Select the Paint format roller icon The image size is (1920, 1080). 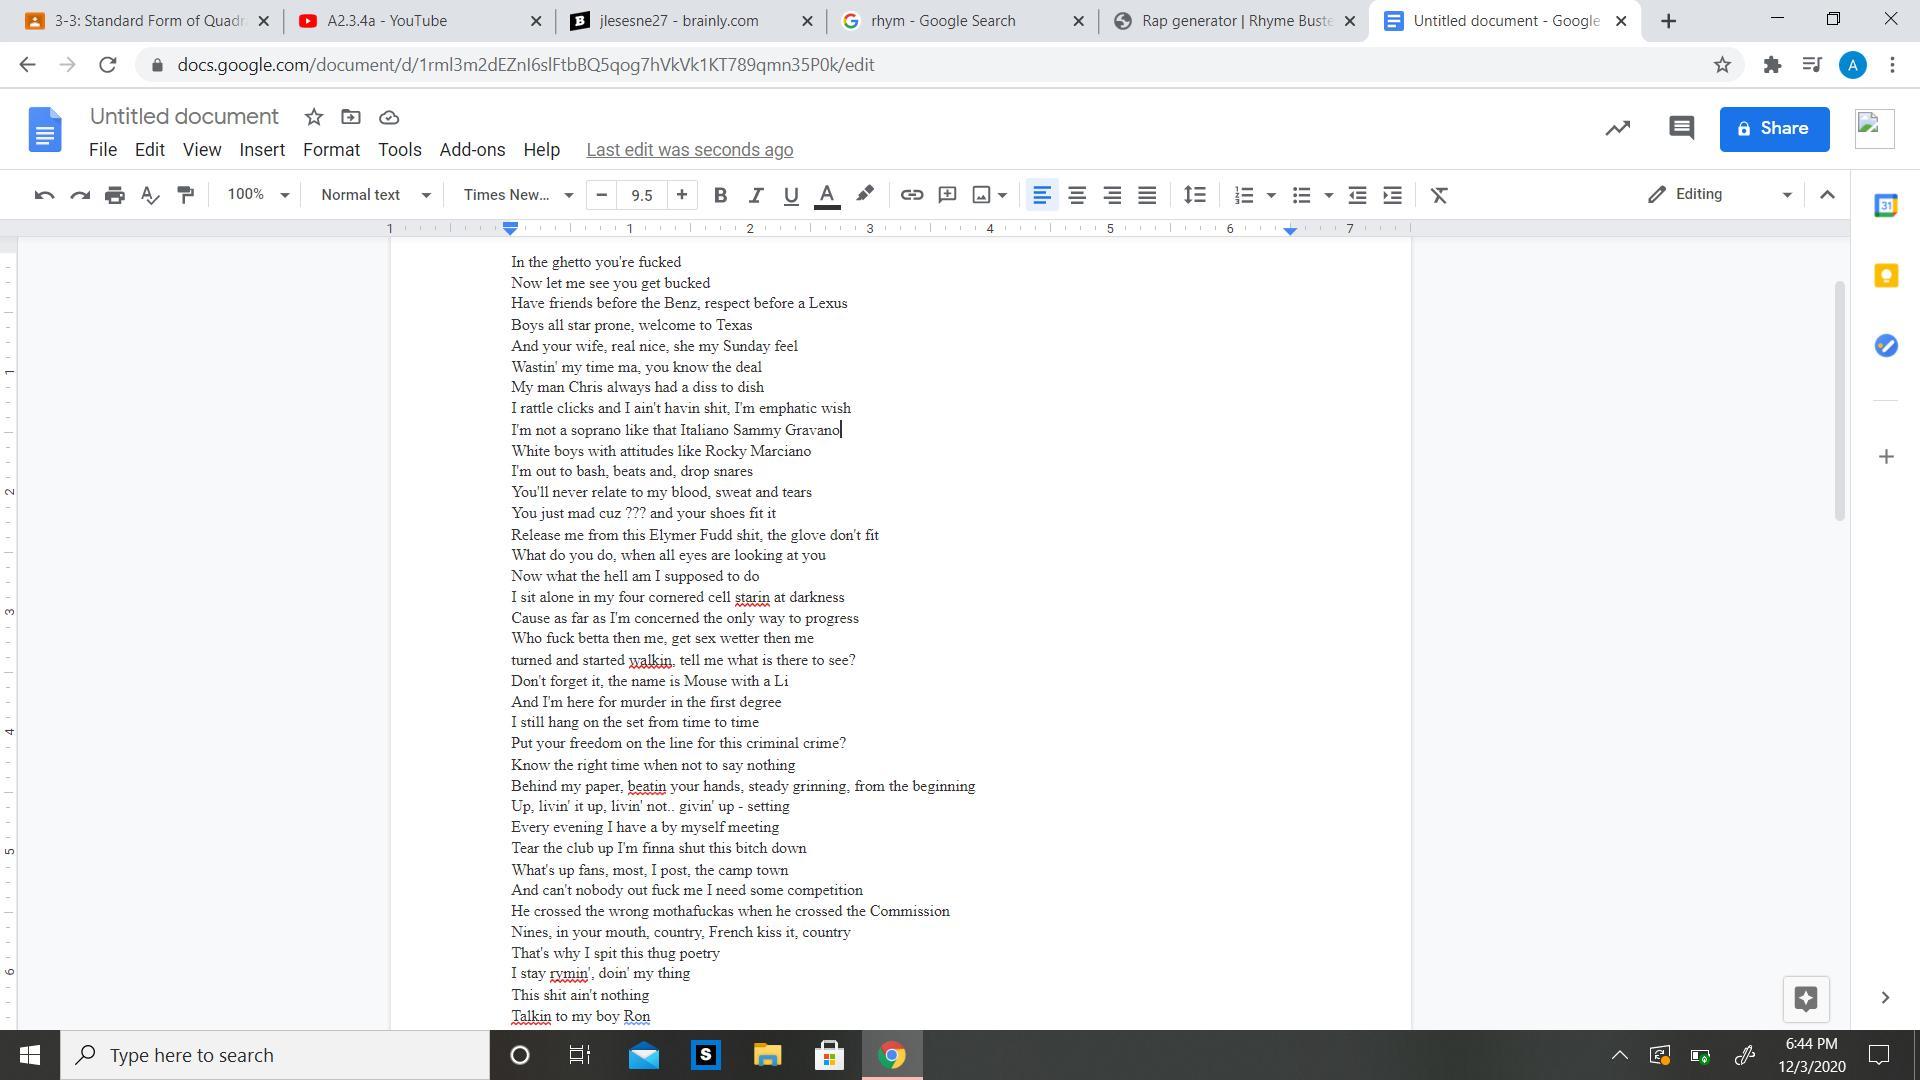pos(185,195)
